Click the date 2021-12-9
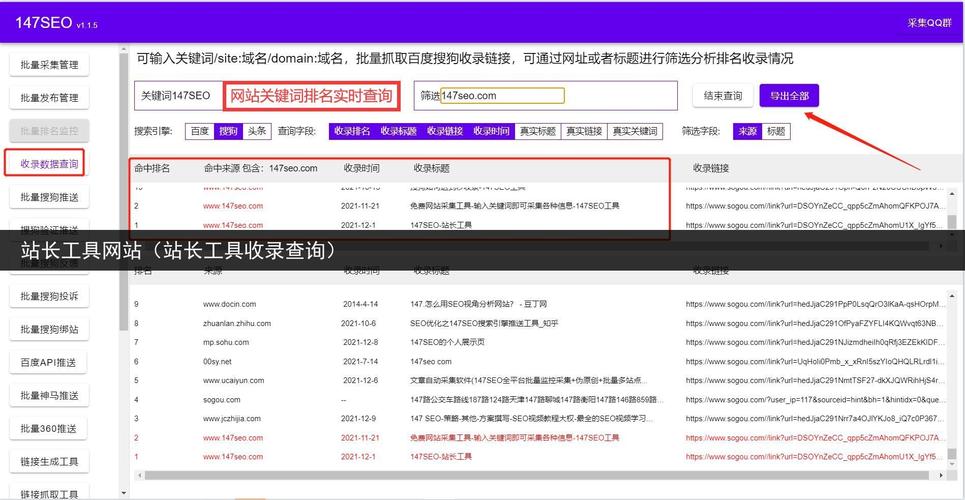 pos(359,419)
